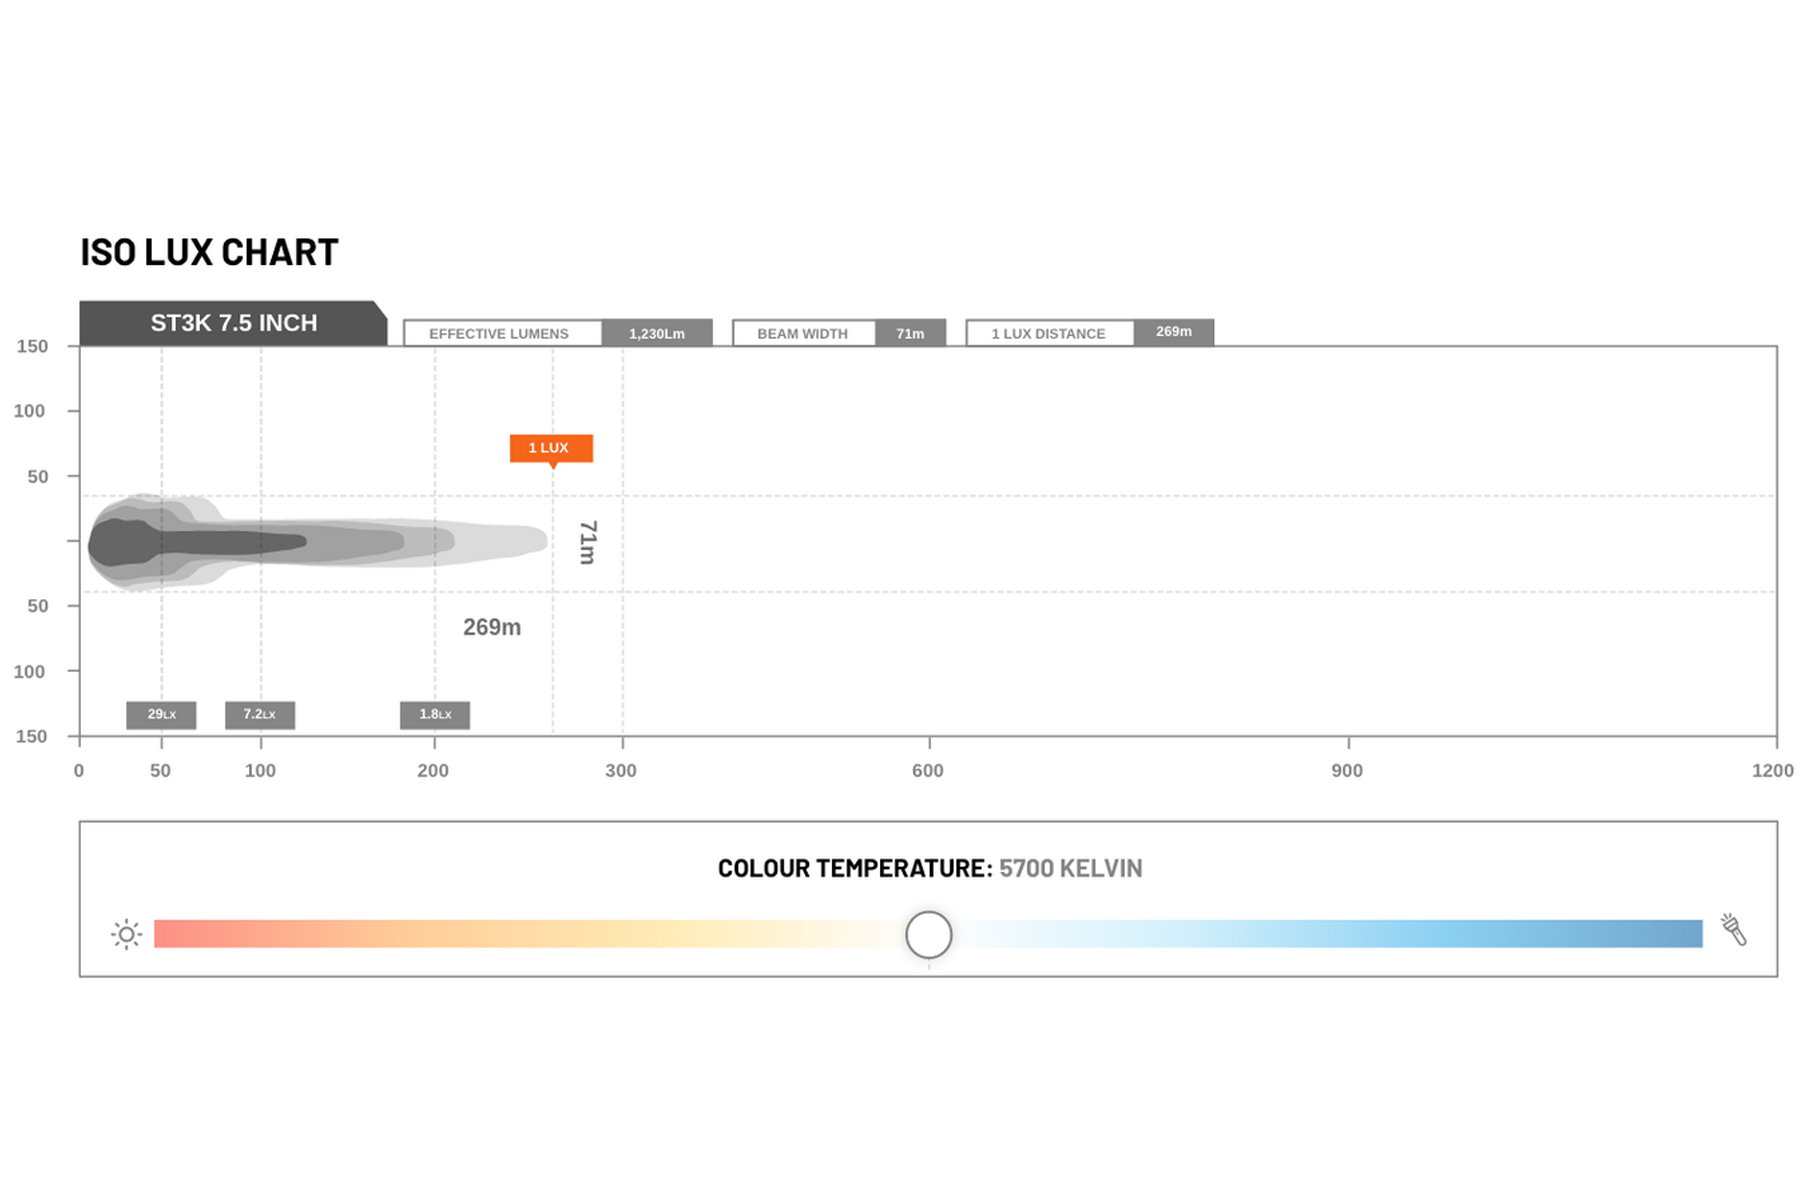Click the ISO LUX CHART heading
Screen dimensions: 1800x1200
pos(209,252)
